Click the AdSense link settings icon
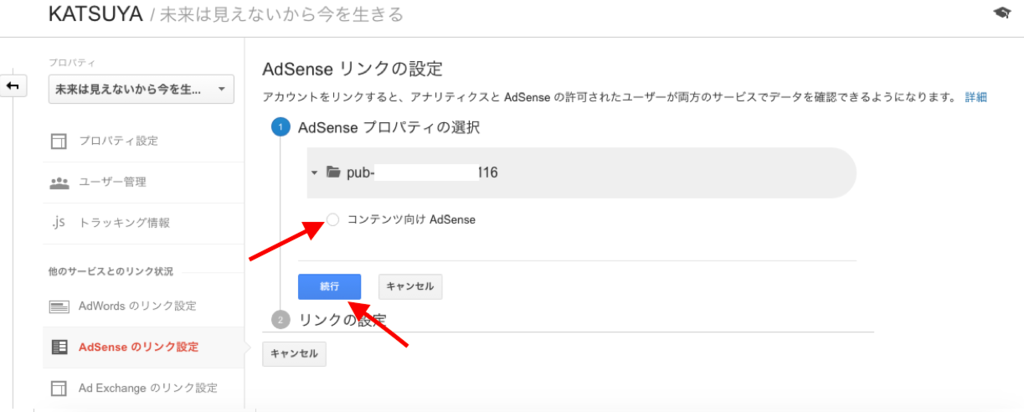Image resolution: width=1024 pixels, height=412 pixels. coord(59,347)
